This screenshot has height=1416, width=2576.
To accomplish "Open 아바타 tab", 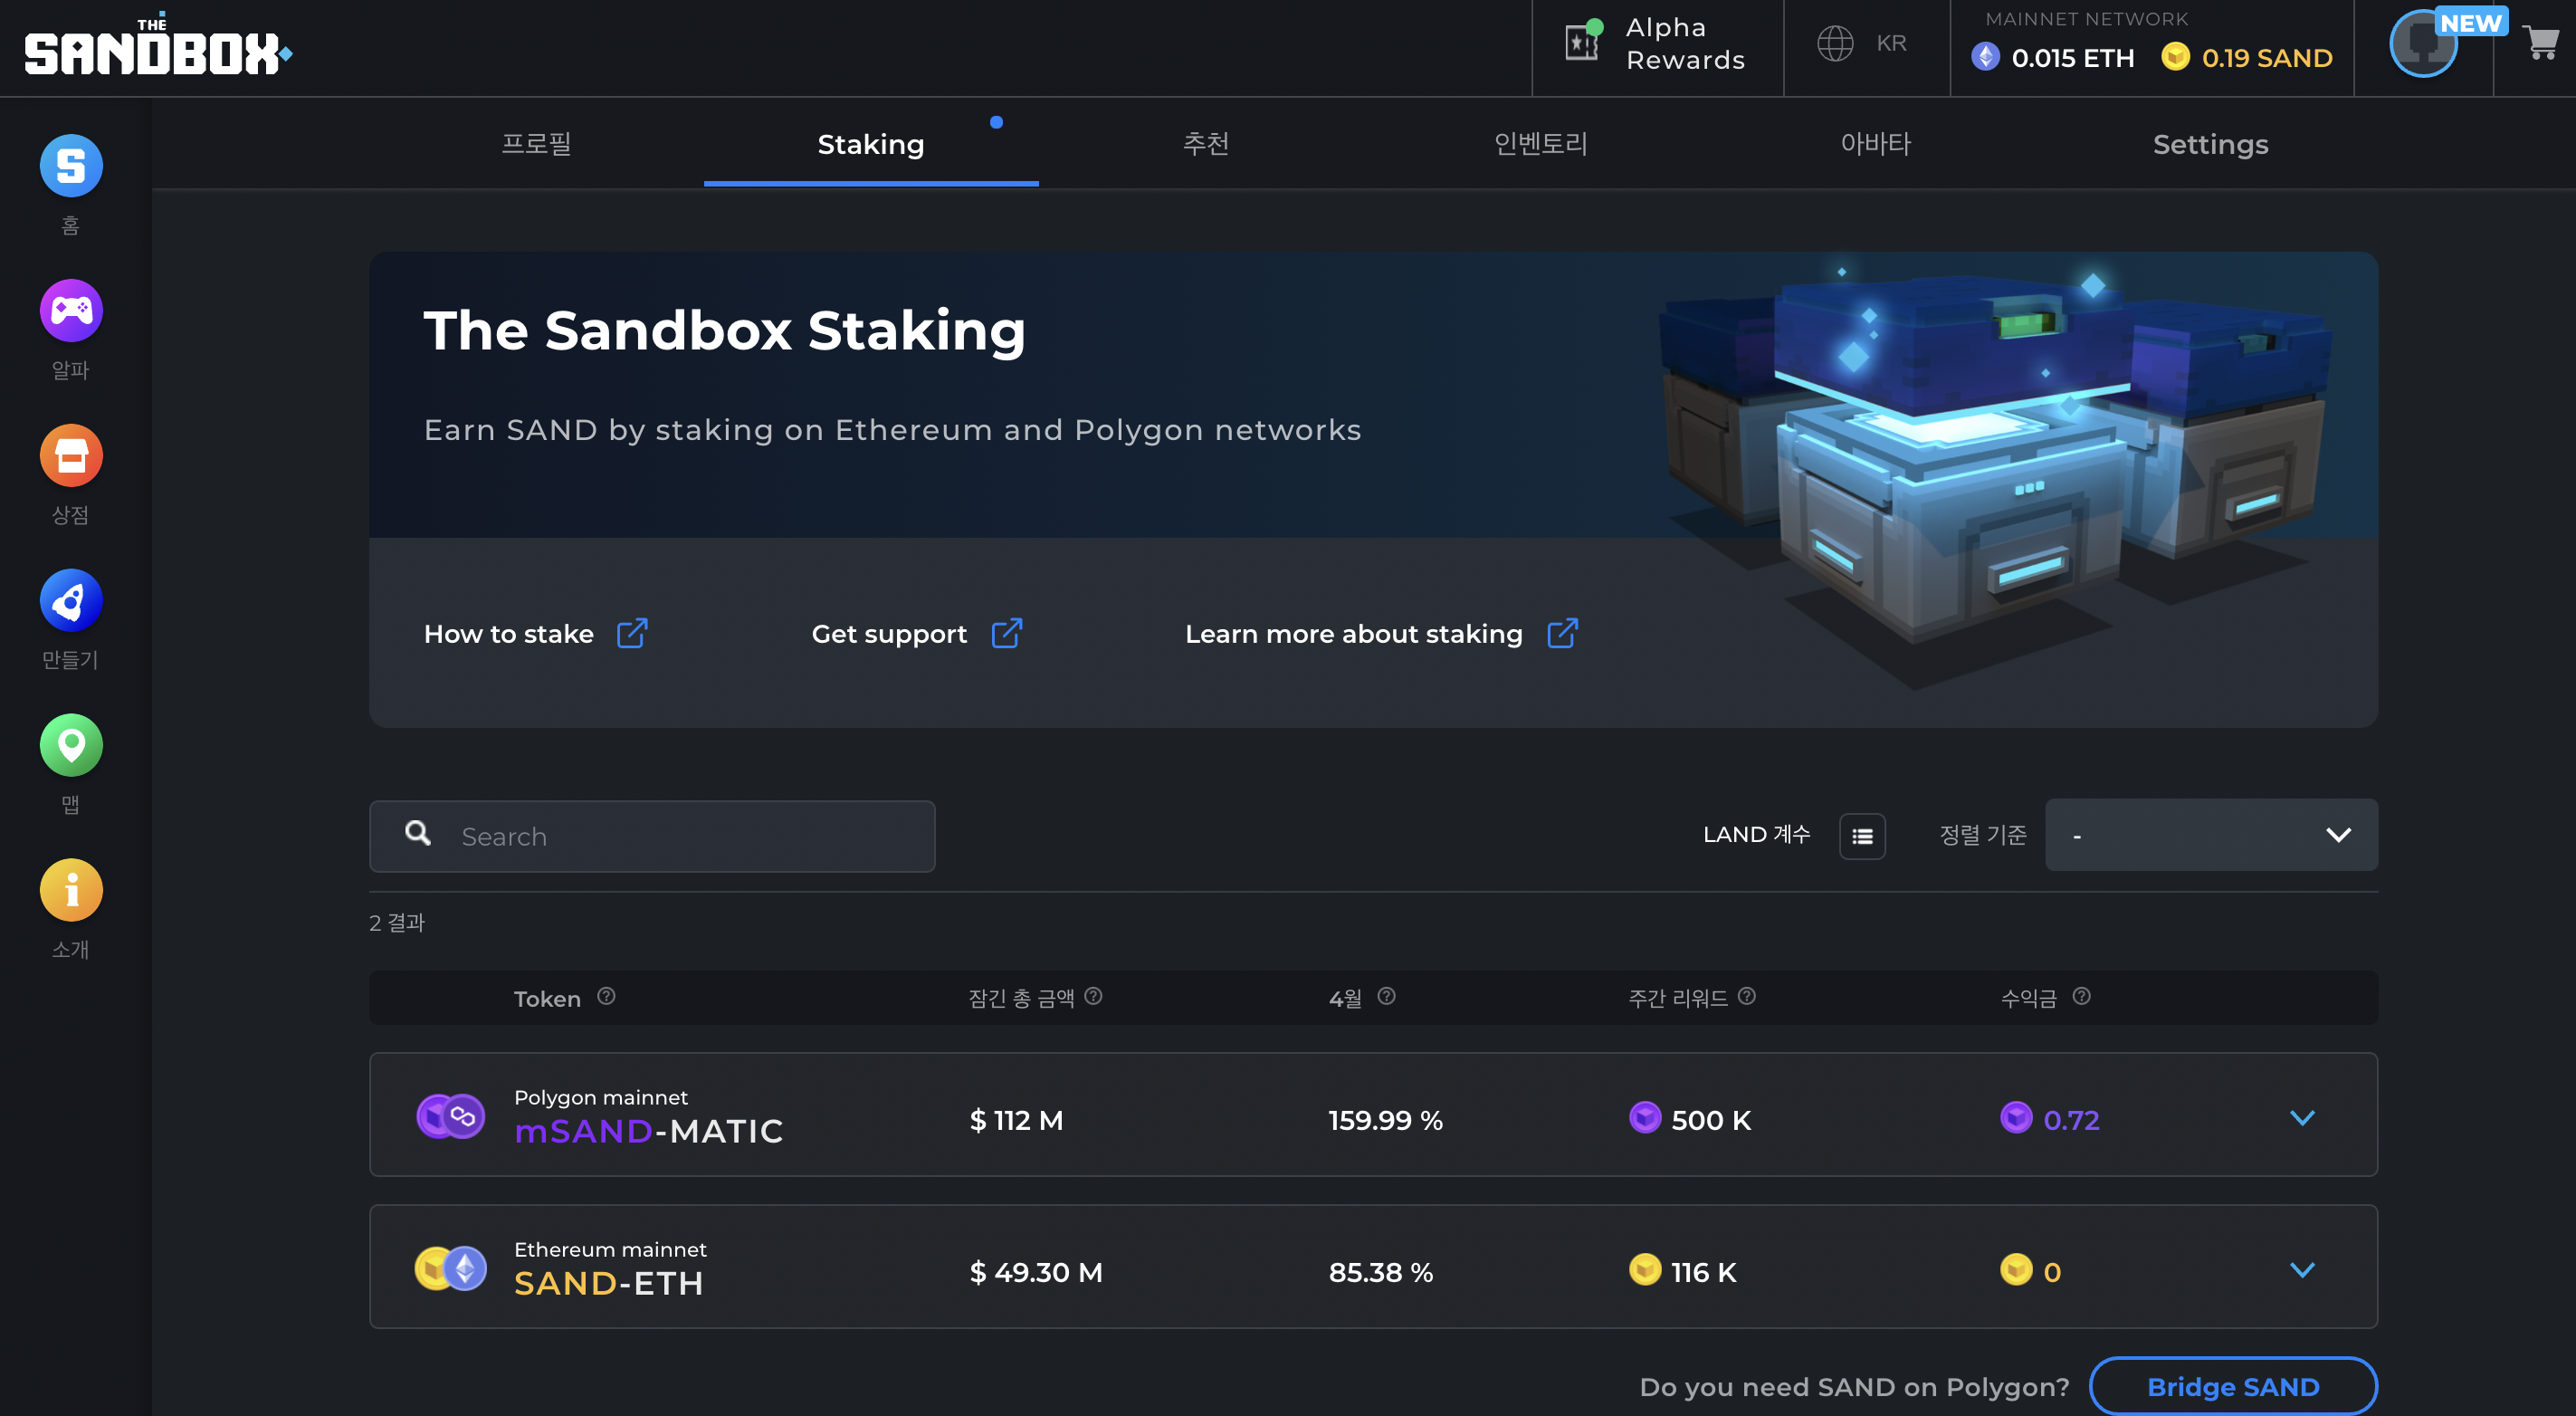I will click(1876, 144).
